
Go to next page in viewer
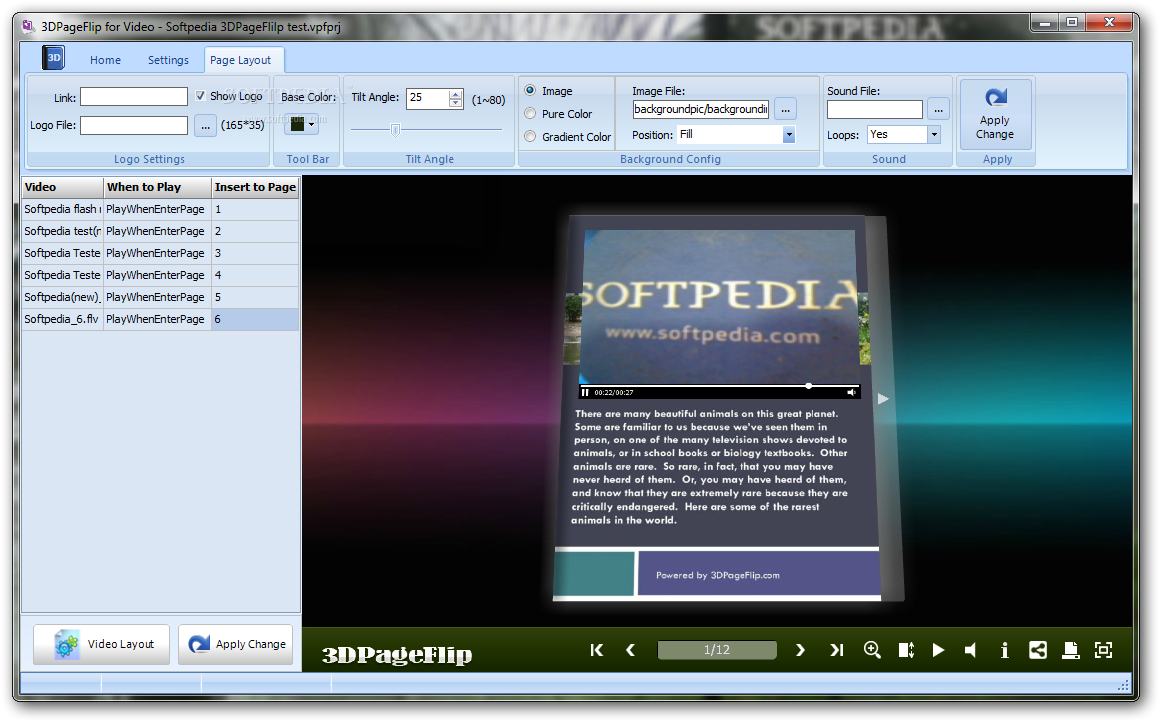(800, 650)
